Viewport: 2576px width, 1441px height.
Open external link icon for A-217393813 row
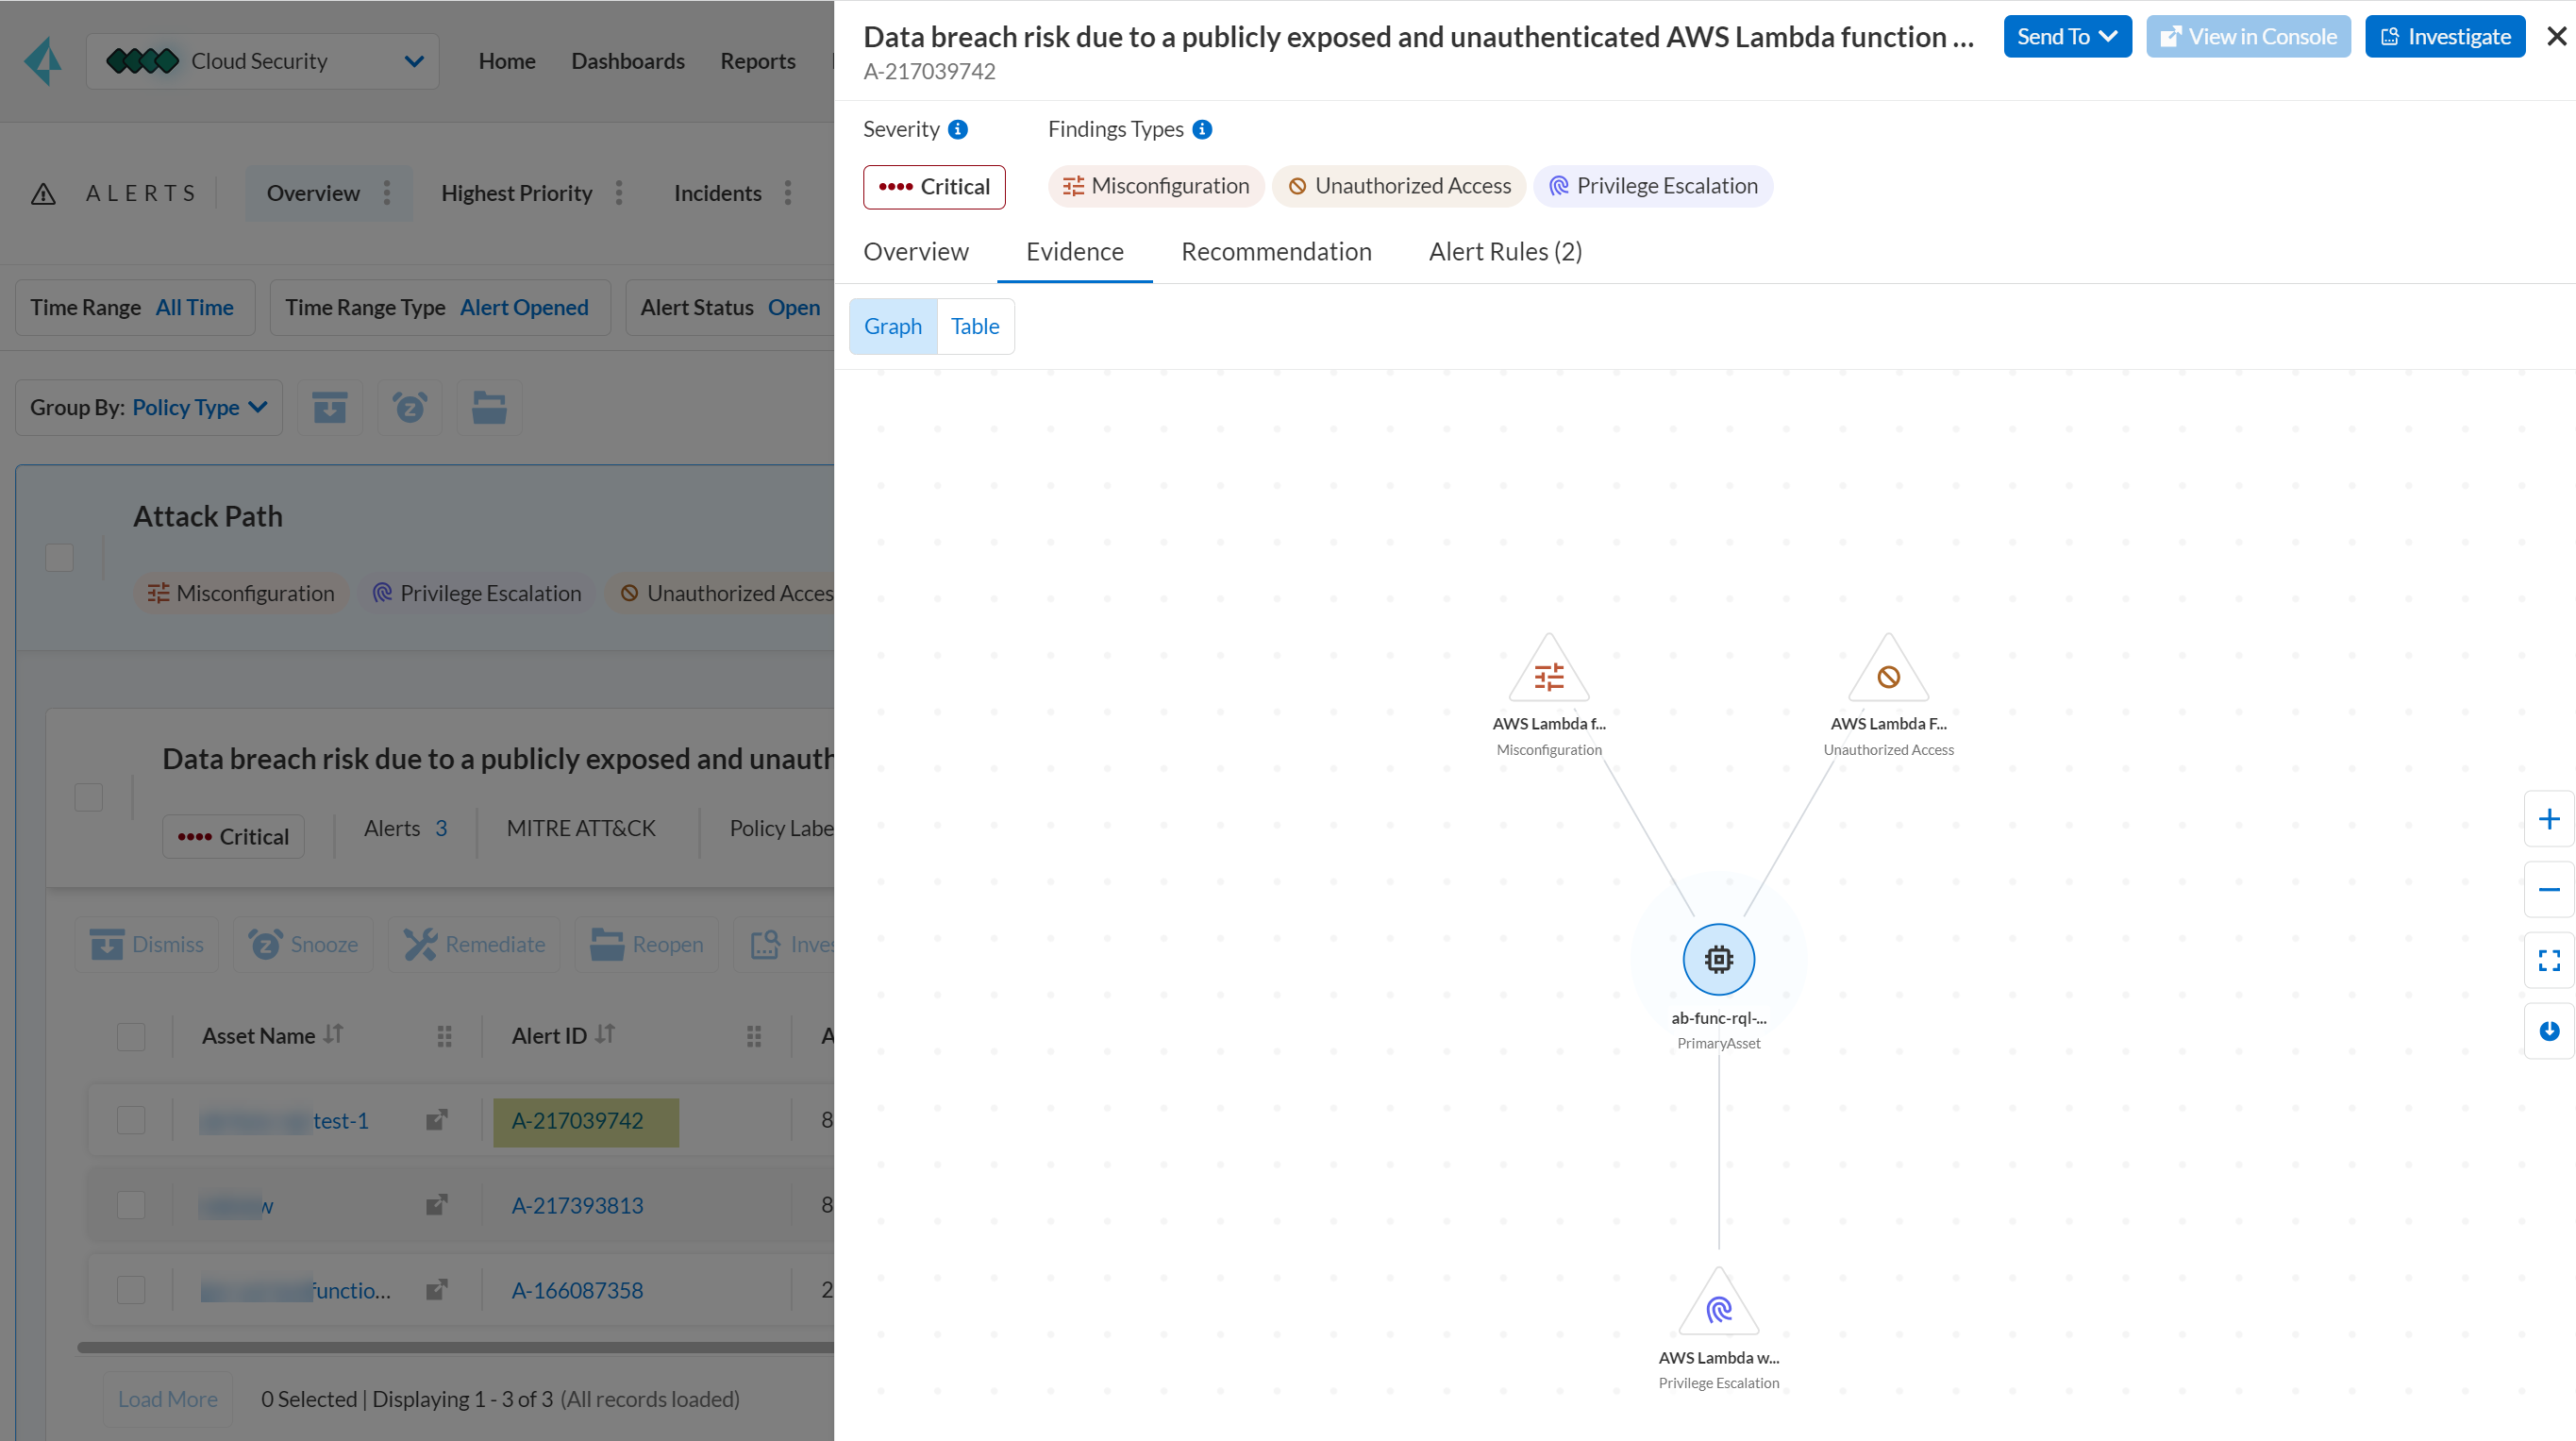(436, 1205)
